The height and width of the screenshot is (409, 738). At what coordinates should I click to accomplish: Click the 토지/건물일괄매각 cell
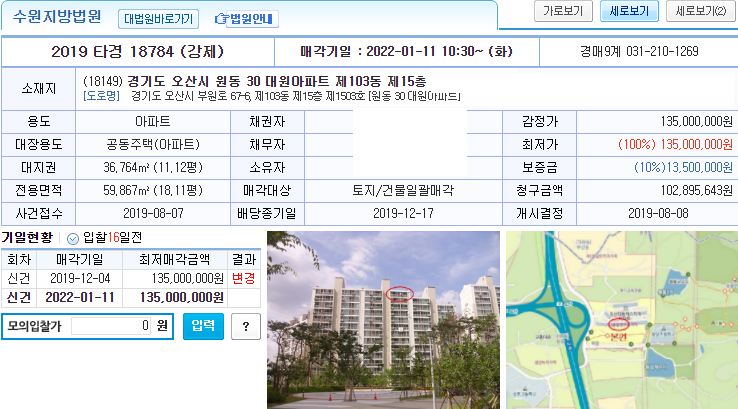(403, 191)
